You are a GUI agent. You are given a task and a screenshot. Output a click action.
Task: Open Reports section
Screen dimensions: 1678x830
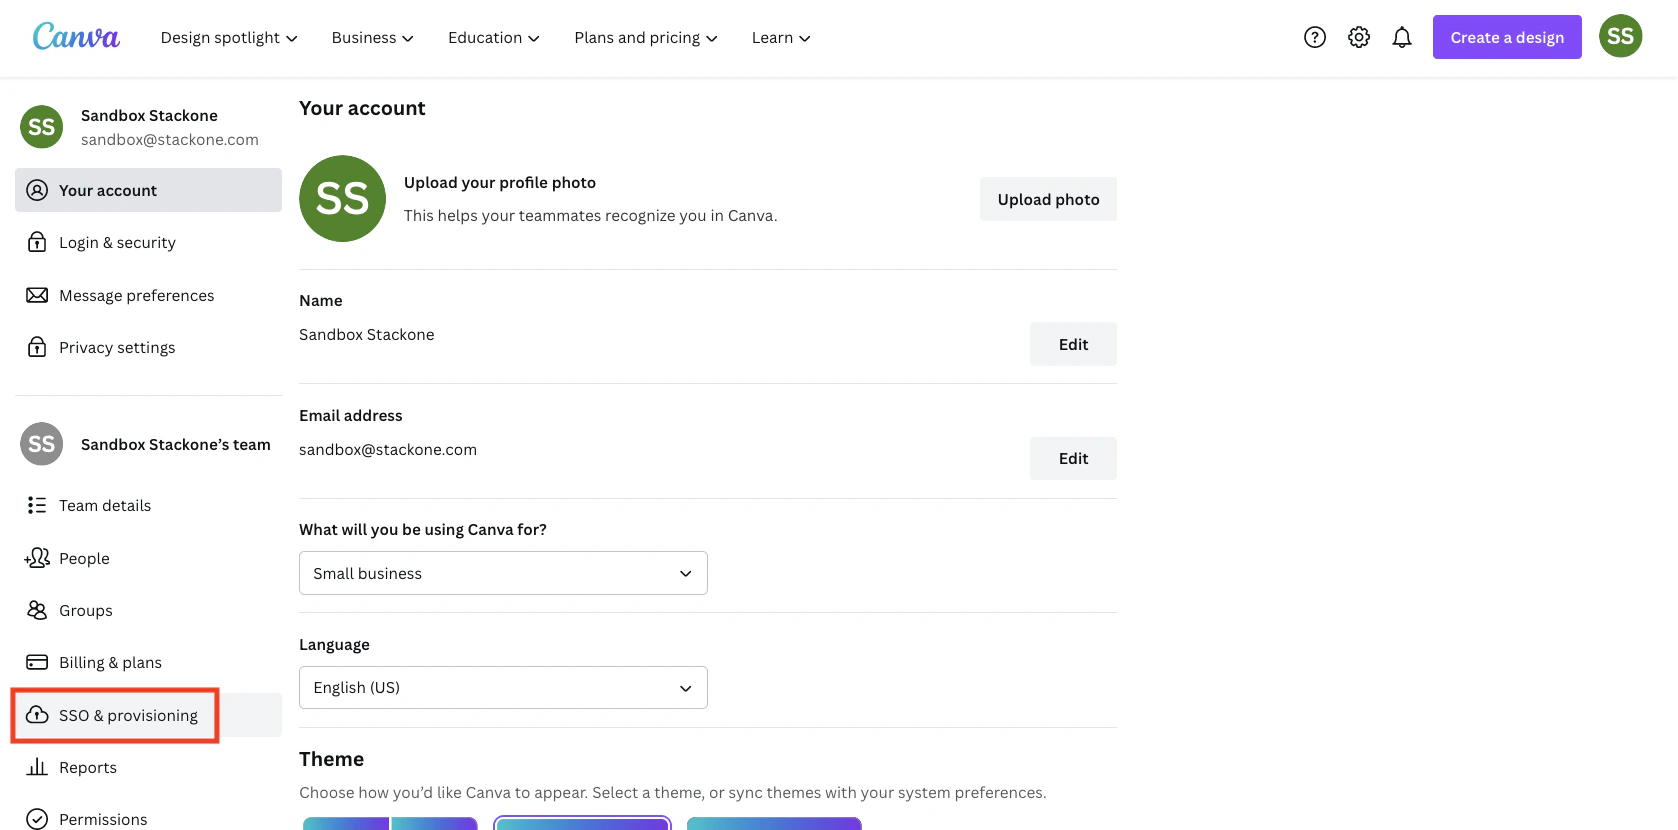click(148, 767)
